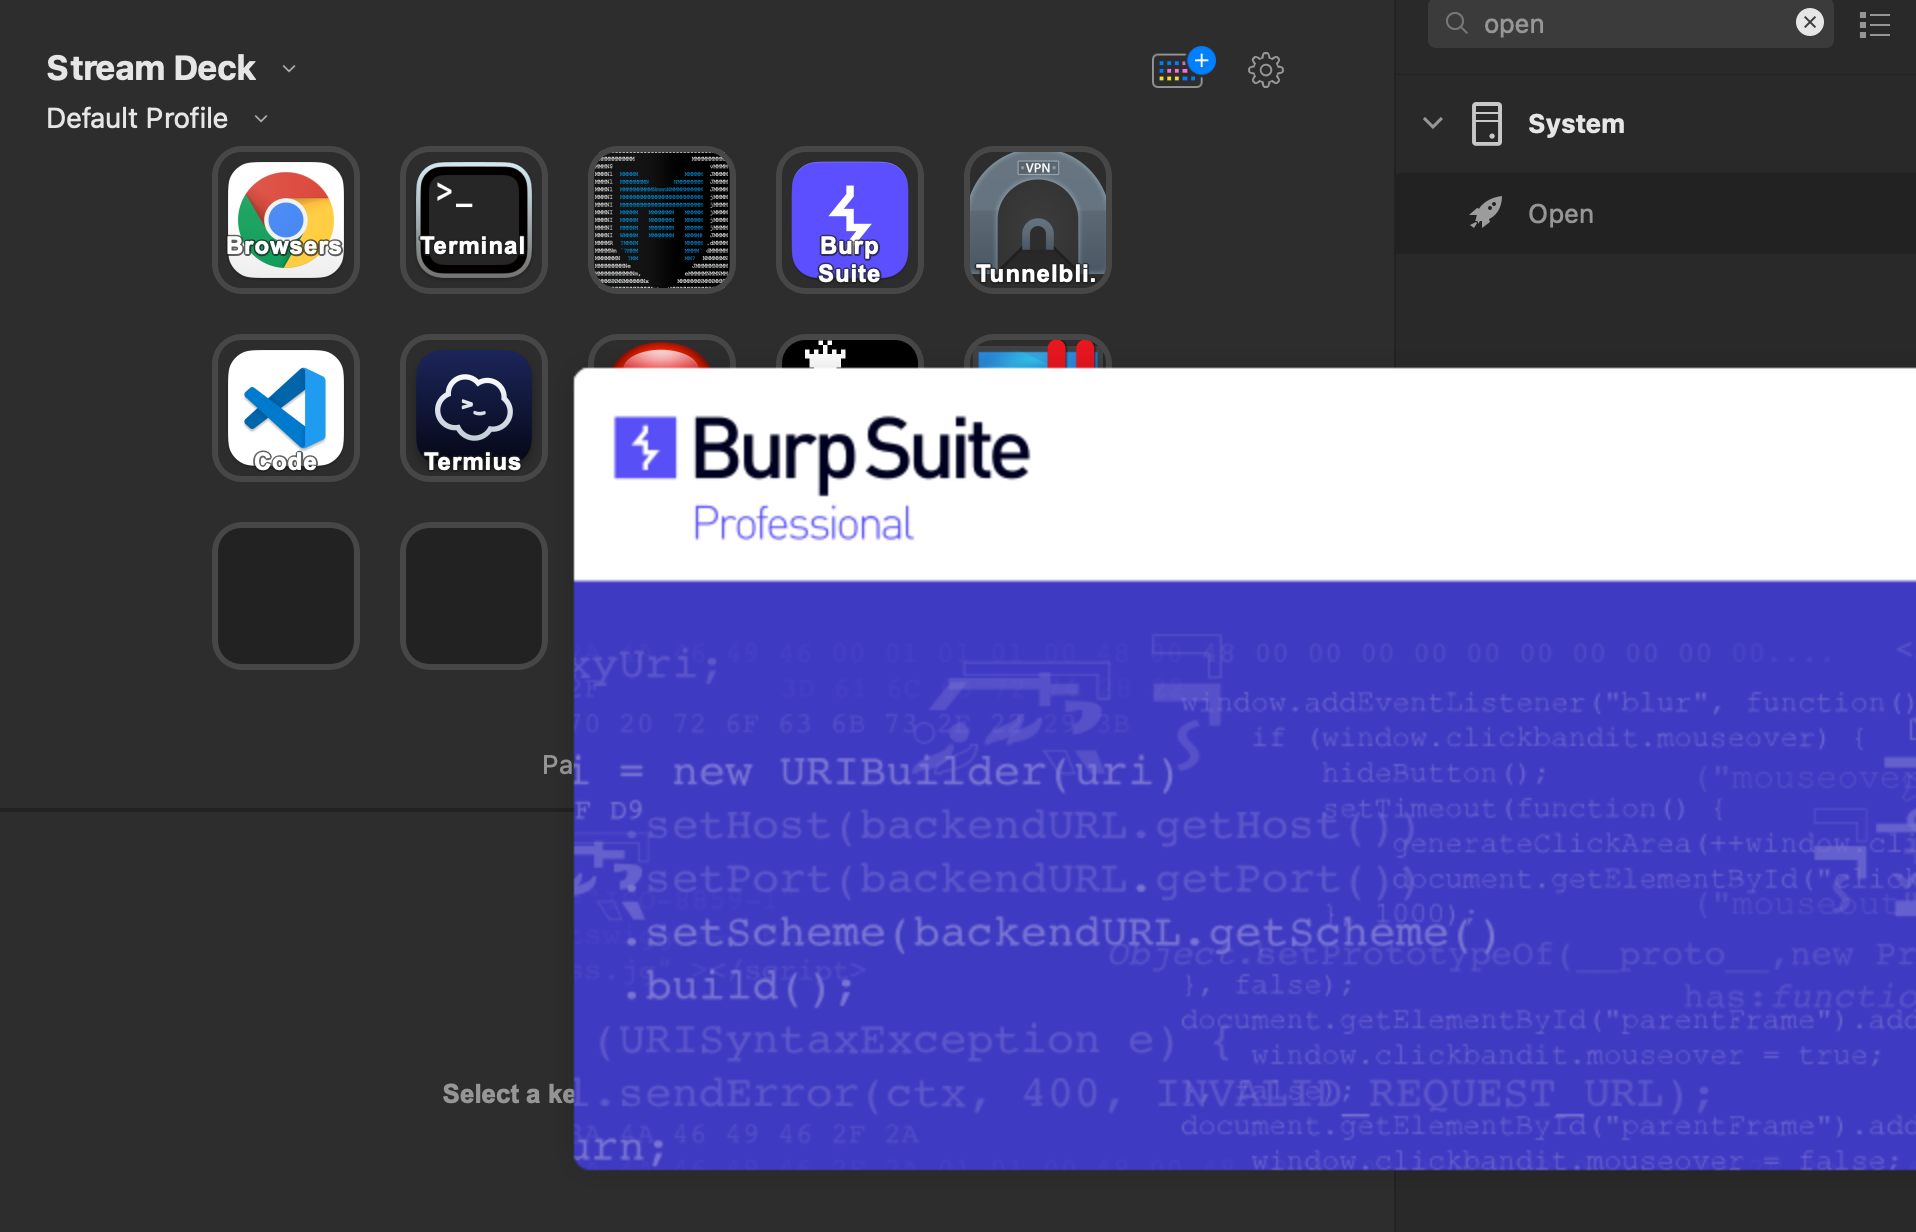Select the second empty key slot

coord(474,596)
